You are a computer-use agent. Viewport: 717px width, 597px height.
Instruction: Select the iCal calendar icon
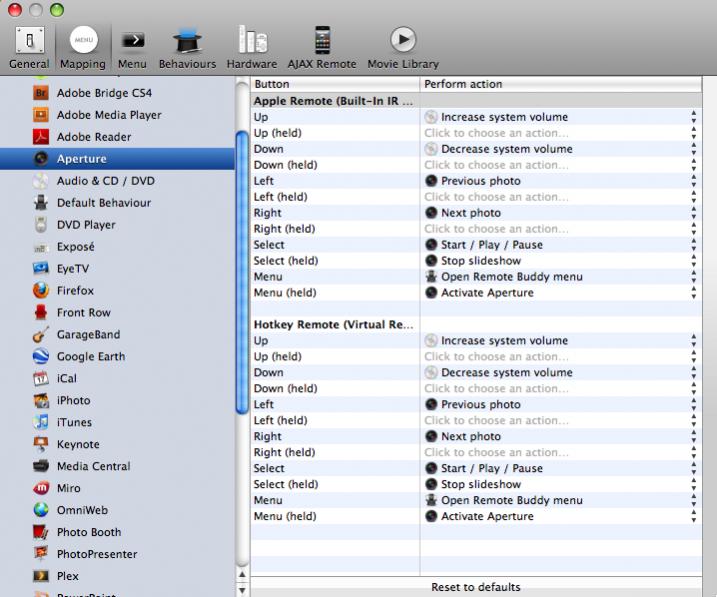pyautogui.click(x=41, y=378)
